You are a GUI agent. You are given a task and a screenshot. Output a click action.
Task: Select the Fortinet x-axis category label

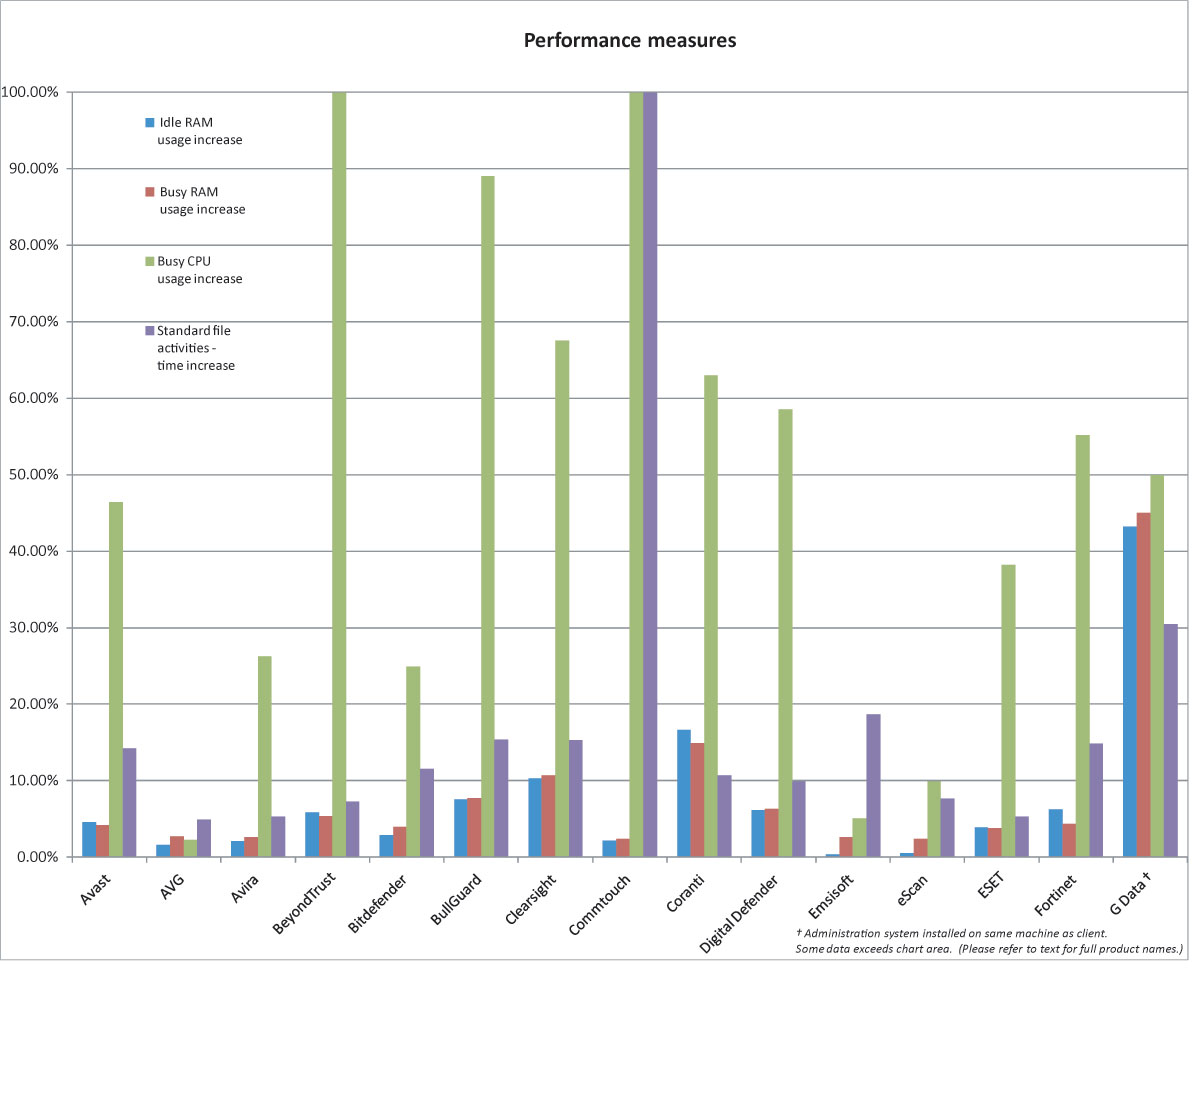tap(1055, 894)
